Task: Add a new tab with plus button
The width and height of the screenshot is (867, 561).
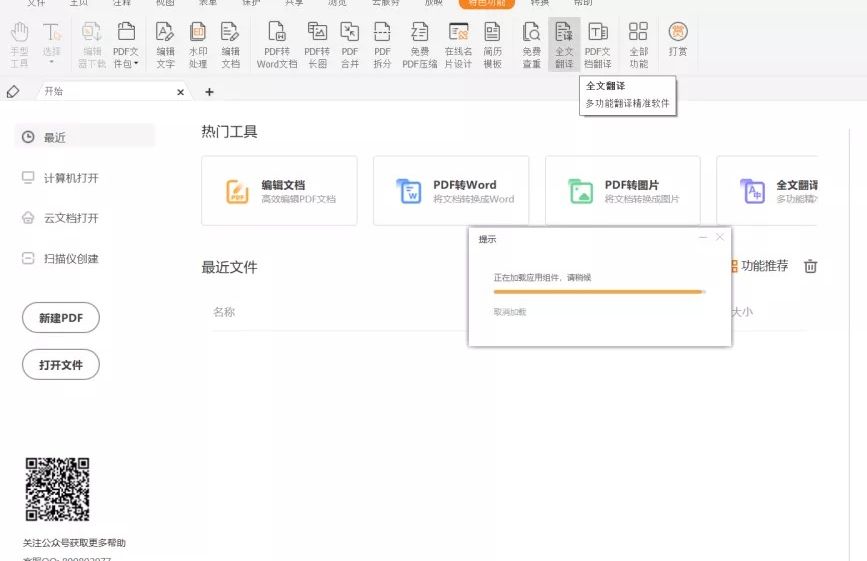Action: coord(209,92)
